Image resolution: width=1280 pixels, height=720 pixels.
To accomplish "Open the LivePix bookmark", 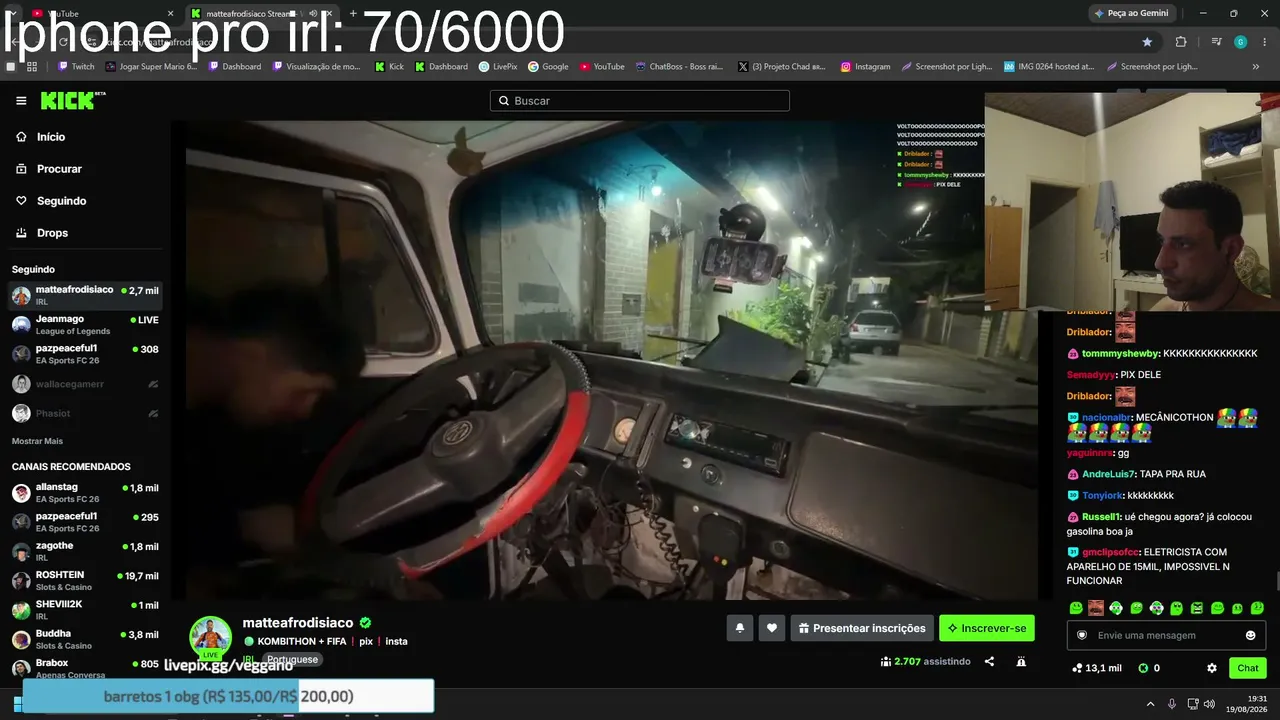I will (x=498, y=67).
